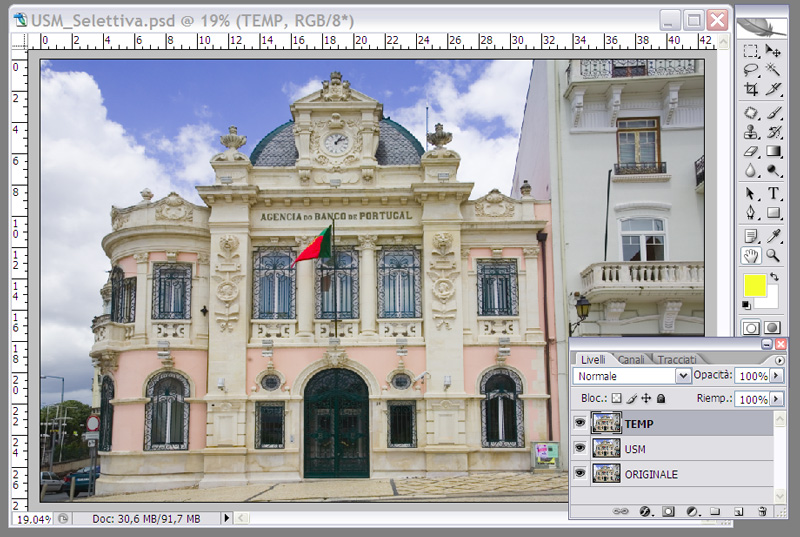
Task: Click the zoom percentage field in status bar
Action: tap(34, 519)
